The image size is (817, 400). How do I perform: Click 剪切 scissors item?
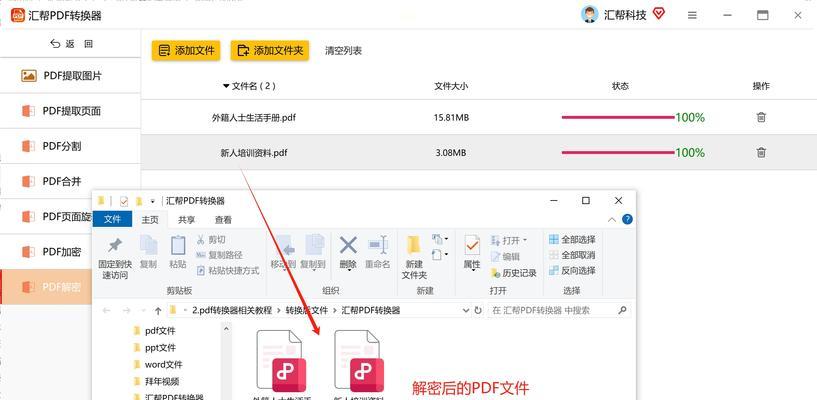pyautogui.click(x=211, y=240)
